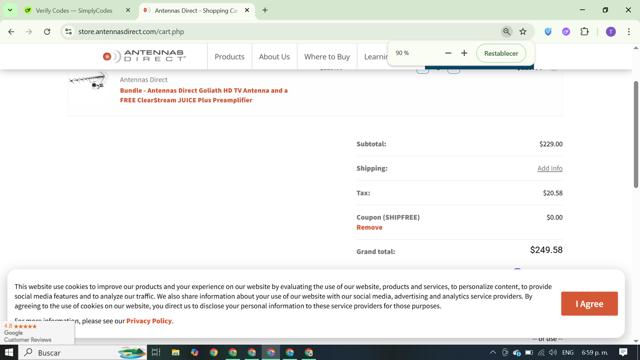This screenshot has width=640, height=360.
Task: Open the blue shield extension
Action: click(548, 31)
